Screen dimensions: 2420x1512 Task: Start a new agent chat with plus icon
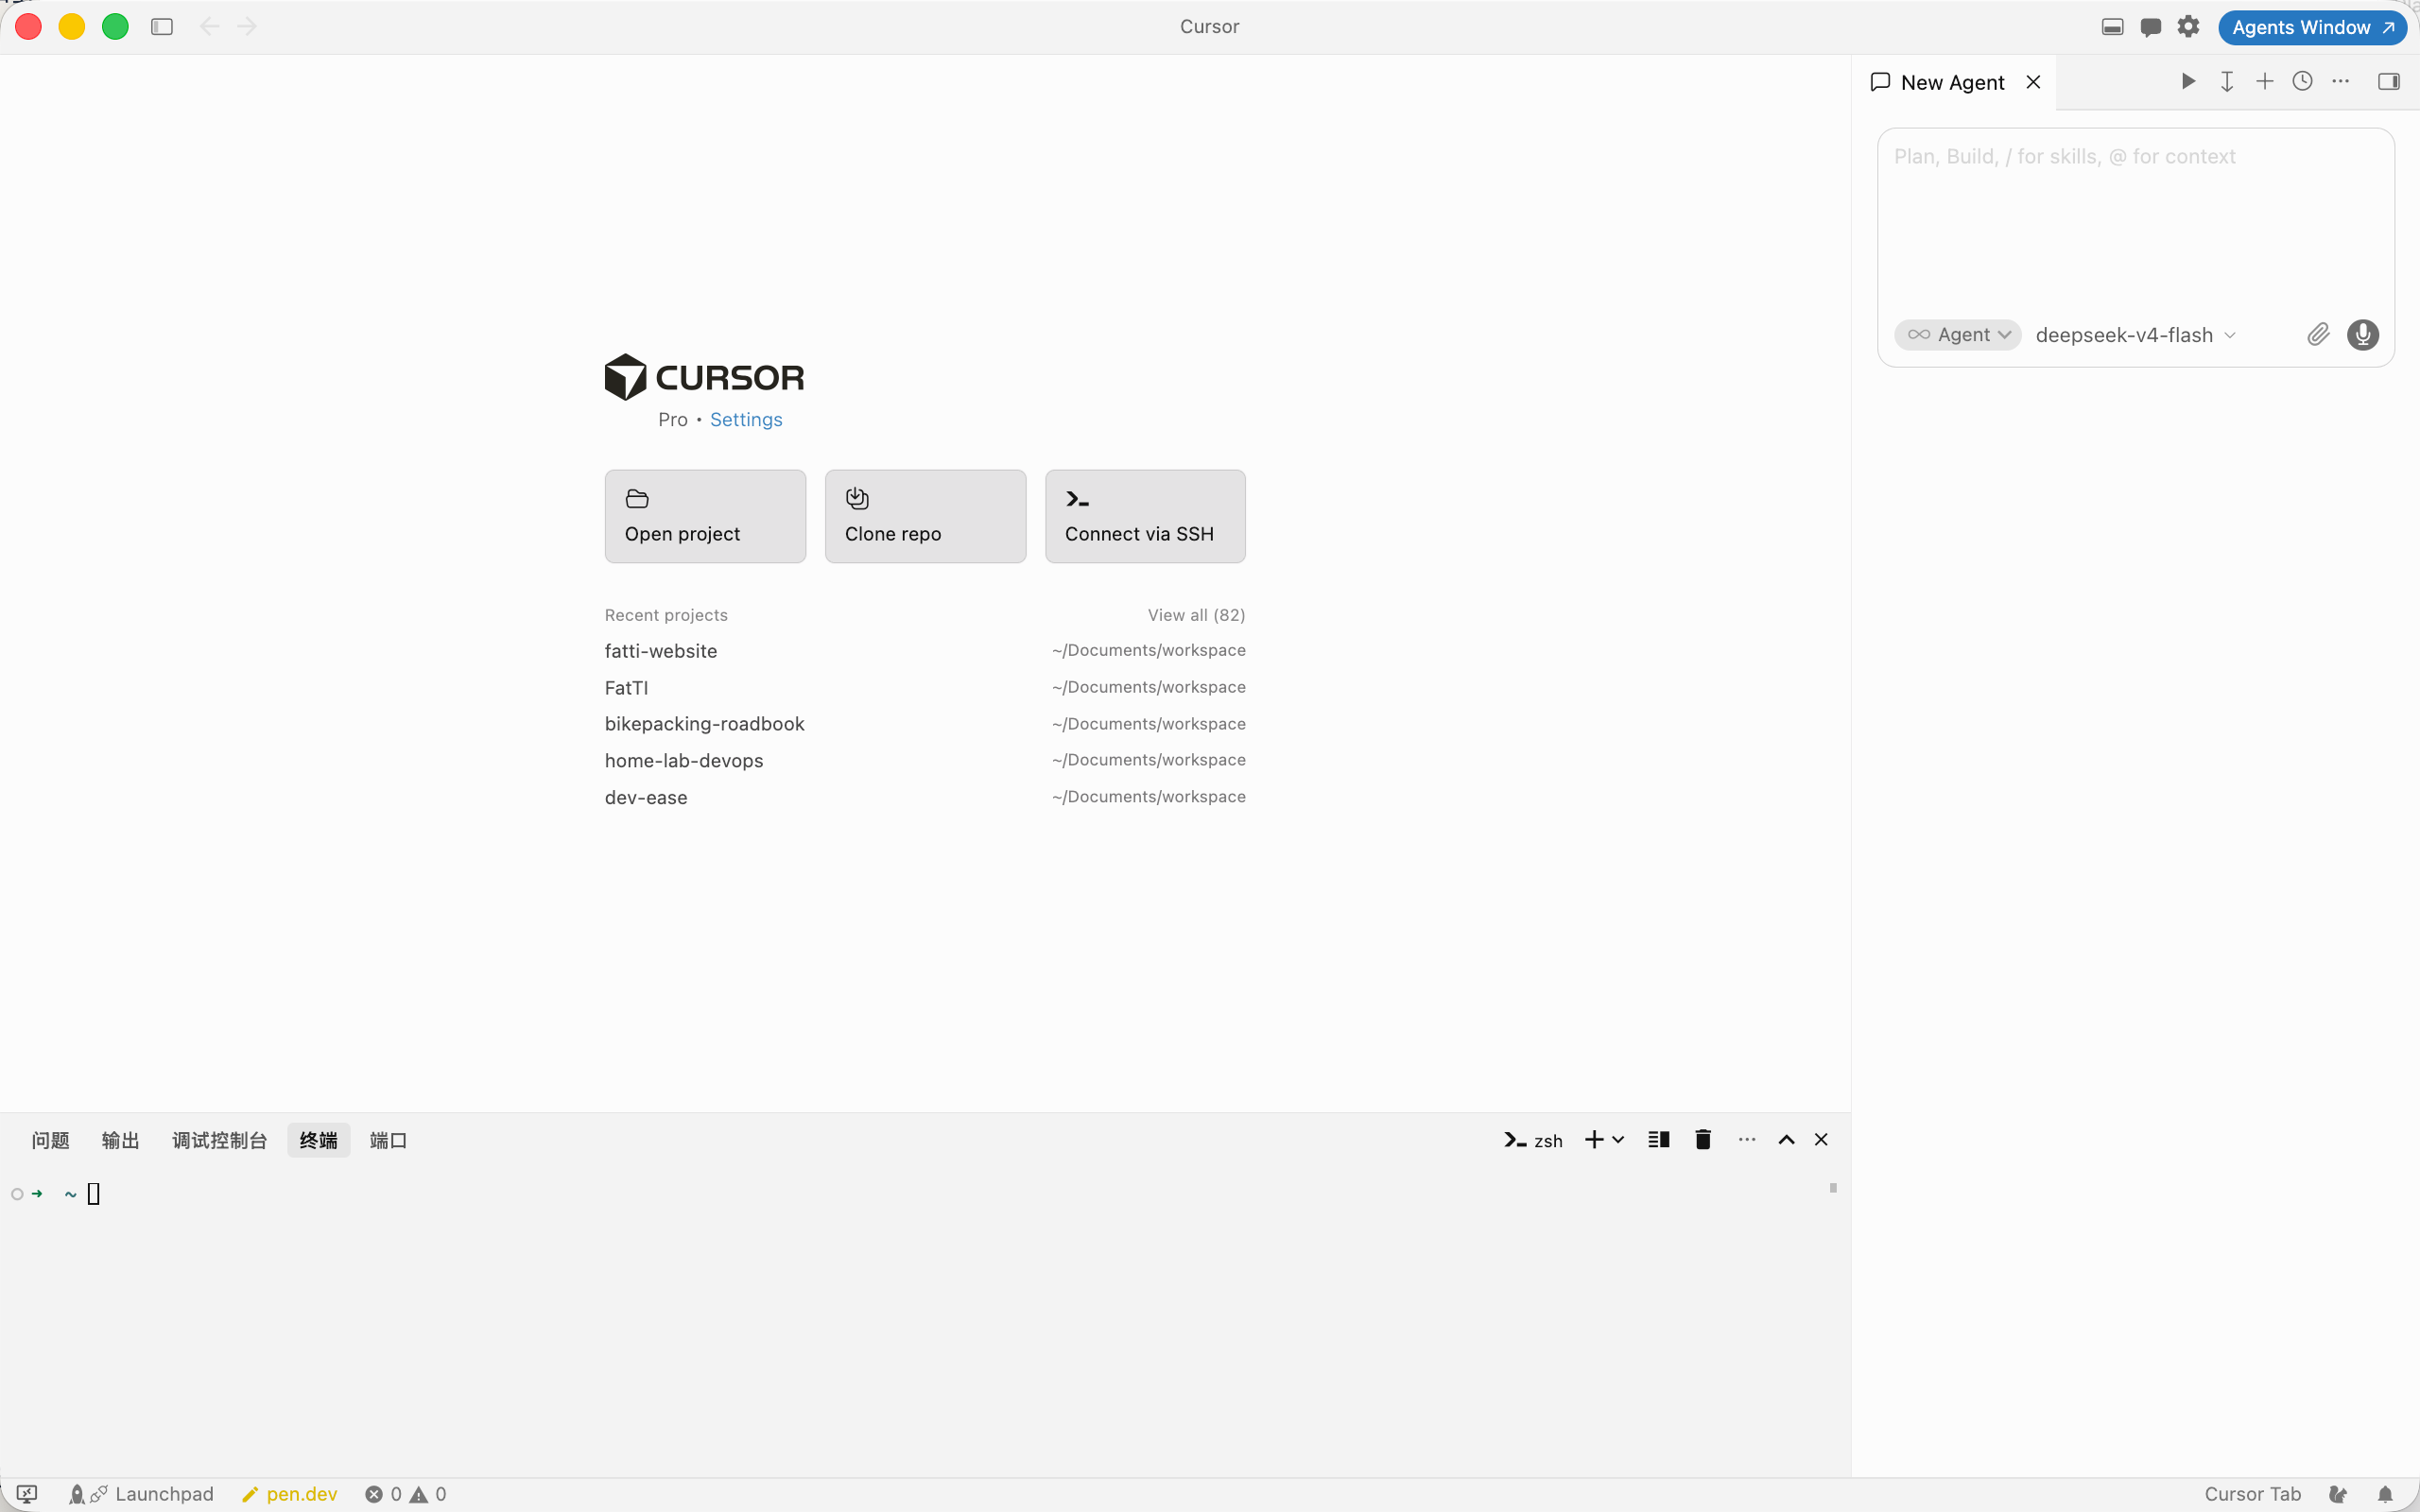[x=2265, y=81]
